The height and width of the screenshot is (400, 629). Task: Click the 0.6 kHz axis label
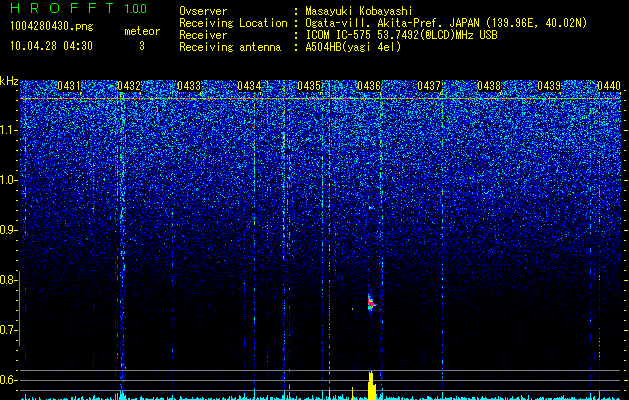pos(8,380)
